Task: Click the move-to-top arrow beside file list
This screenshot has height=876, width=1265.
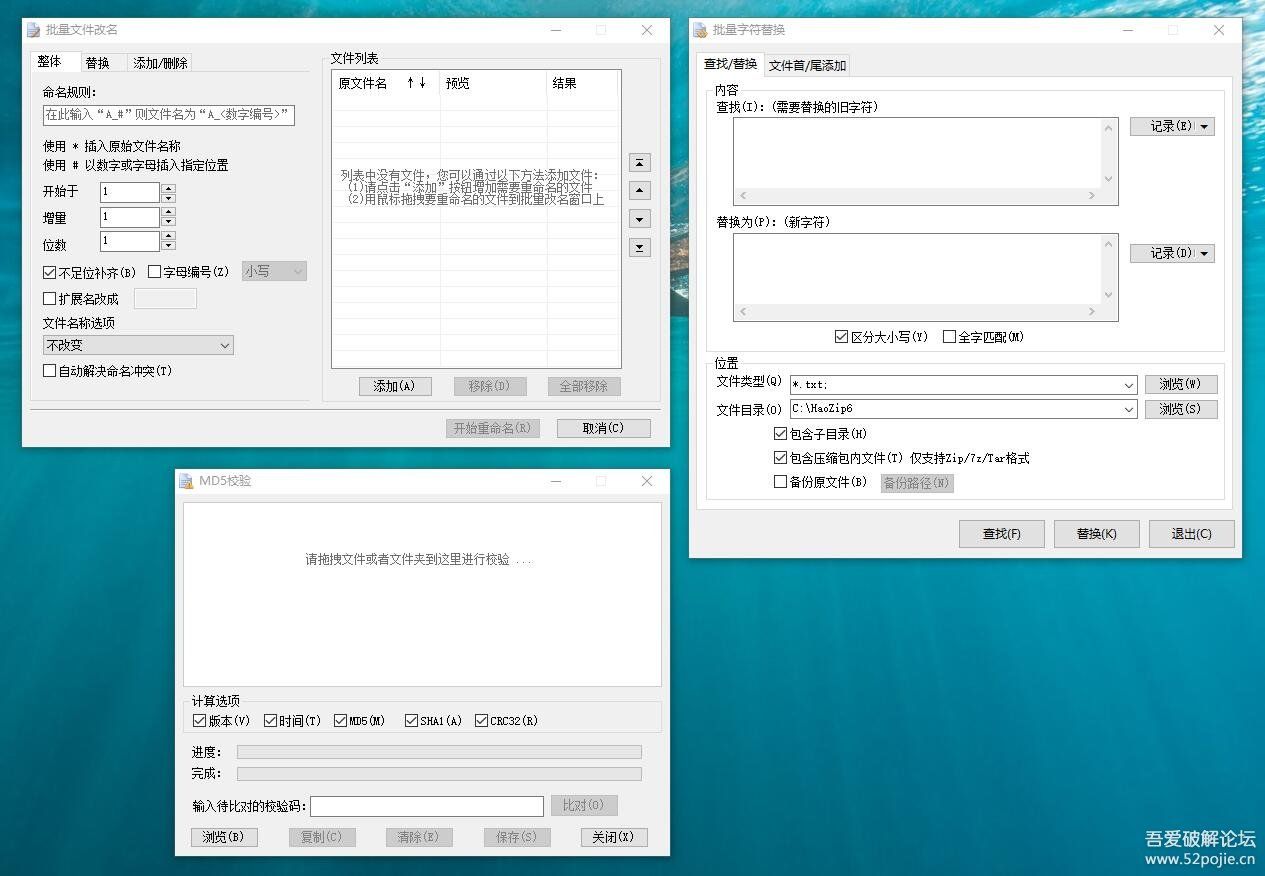Action: [x=640, y=162]
